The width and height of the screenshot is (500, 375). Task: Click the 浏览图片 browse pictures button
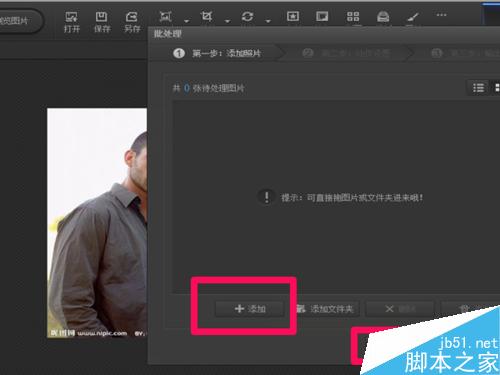click(20, 21)
